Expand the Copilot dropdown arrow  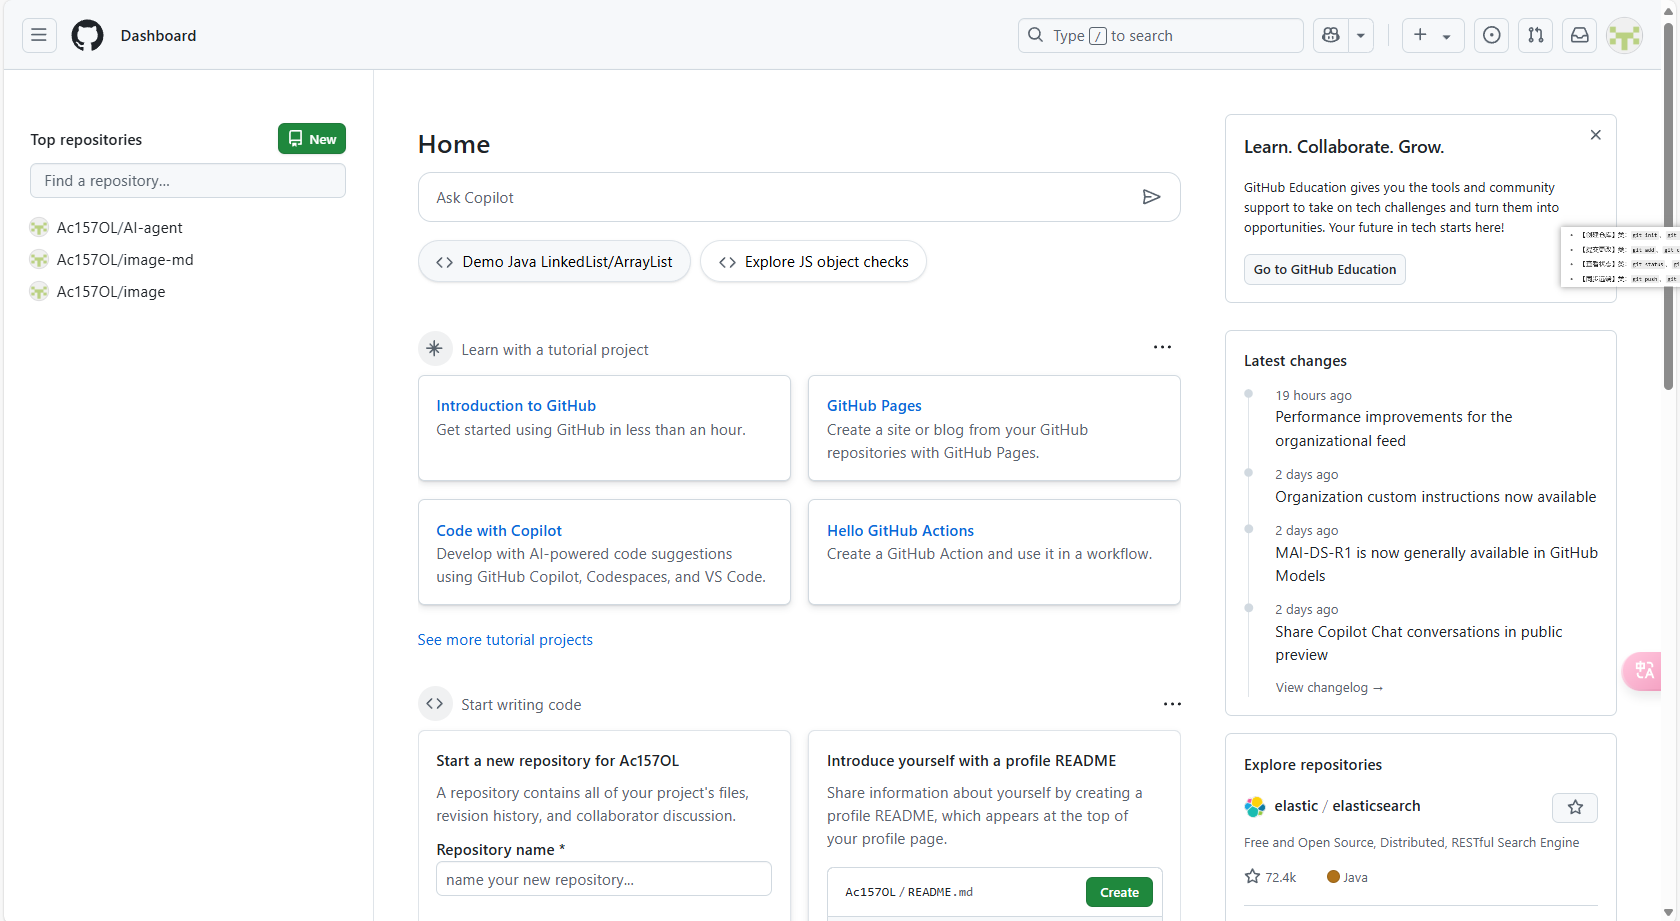pos(1361,35)
